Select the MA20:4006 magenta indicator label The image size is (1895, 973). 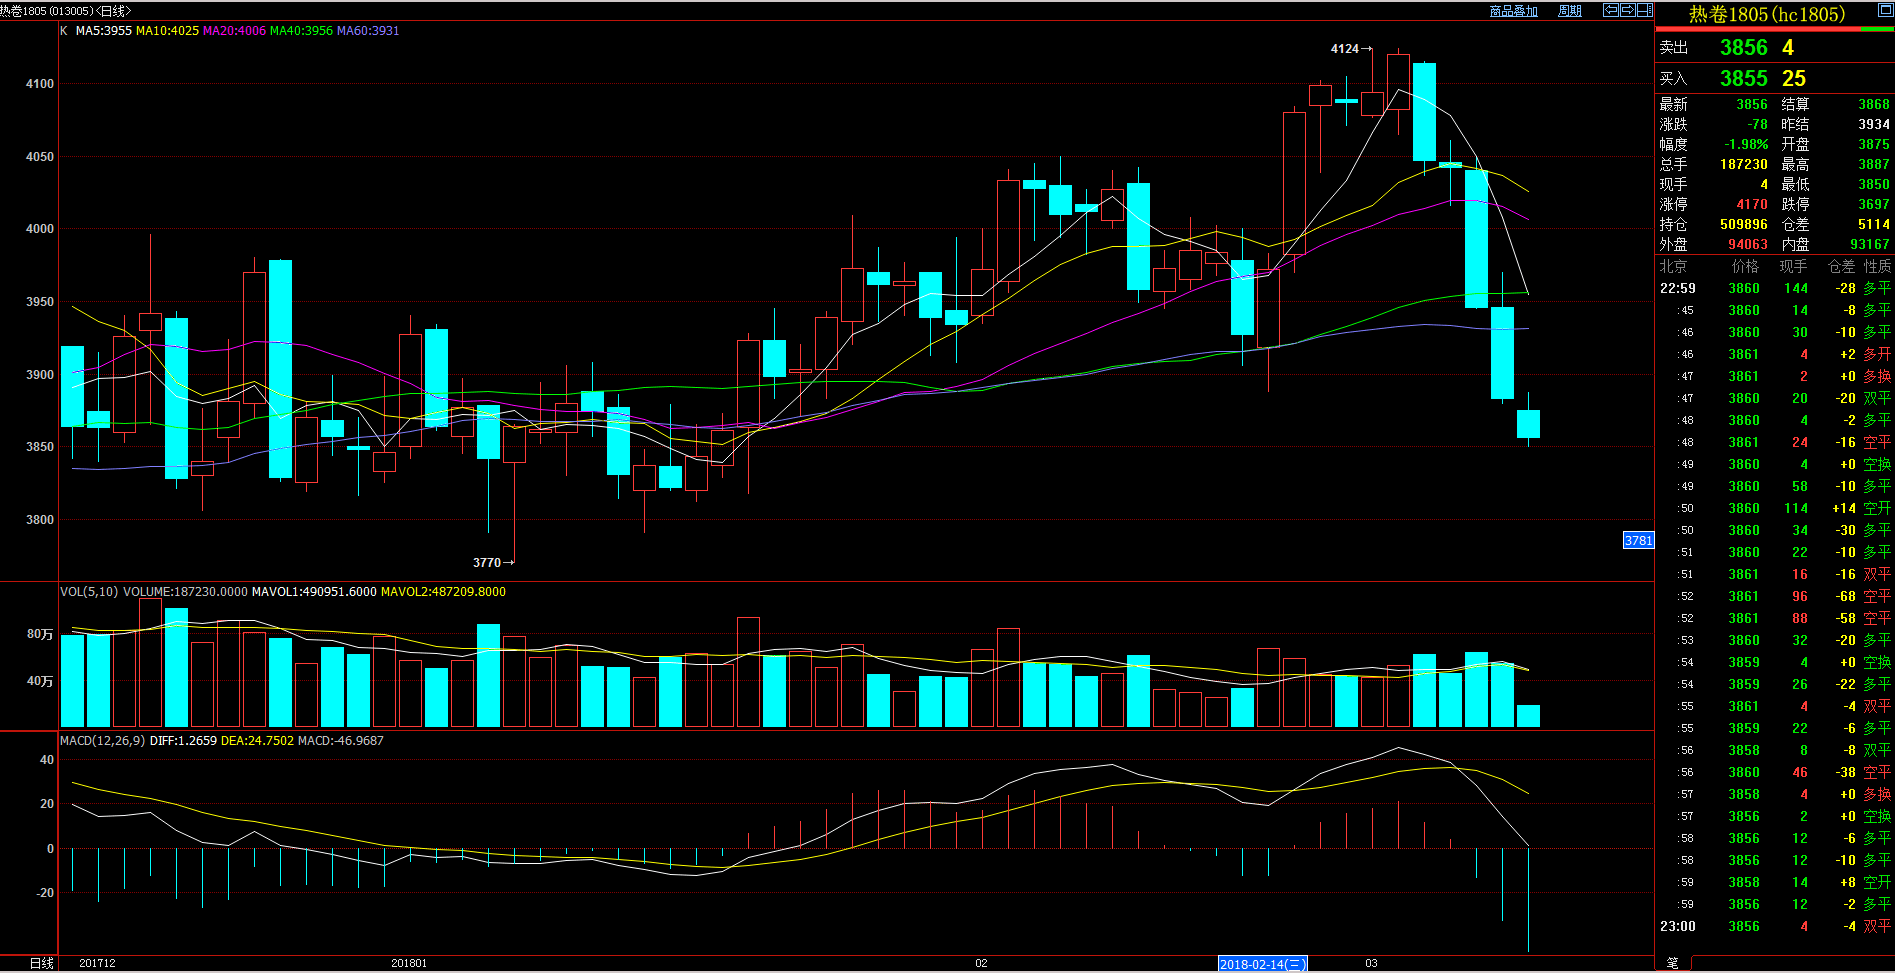click(x=234, y=31)
